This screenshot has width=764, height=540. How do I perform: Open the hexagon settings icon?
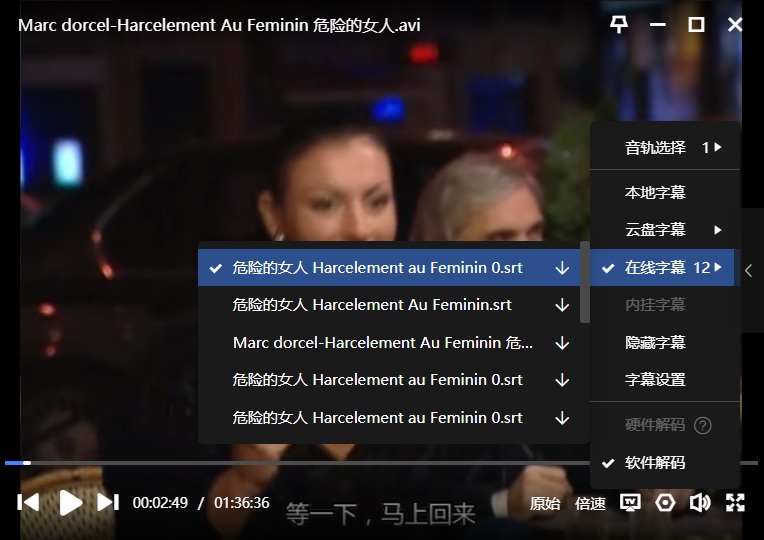(665, 503)
